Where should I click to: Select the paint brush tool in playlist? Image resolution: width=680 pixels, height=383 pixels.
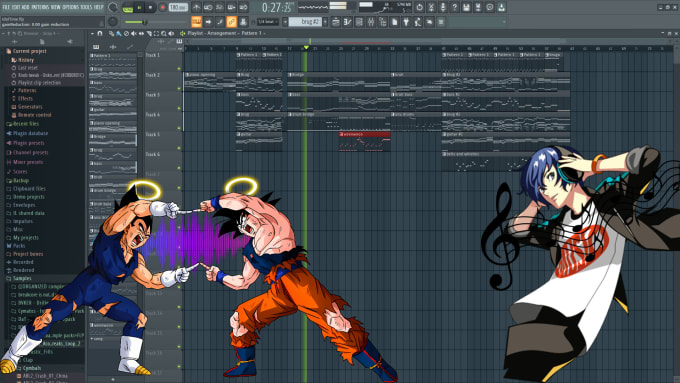(118, 33)
